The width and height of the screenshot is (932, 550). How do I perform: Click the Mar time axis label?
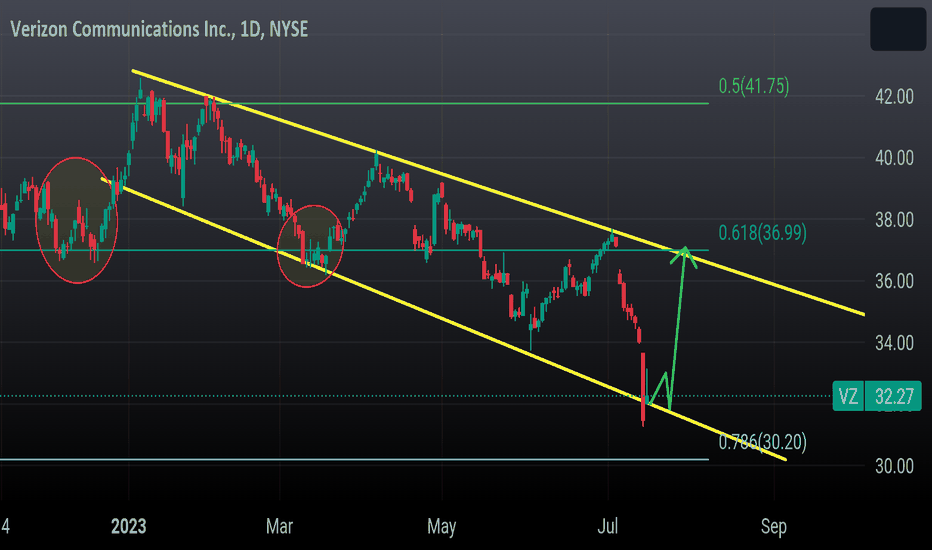(x=279, y=526)
